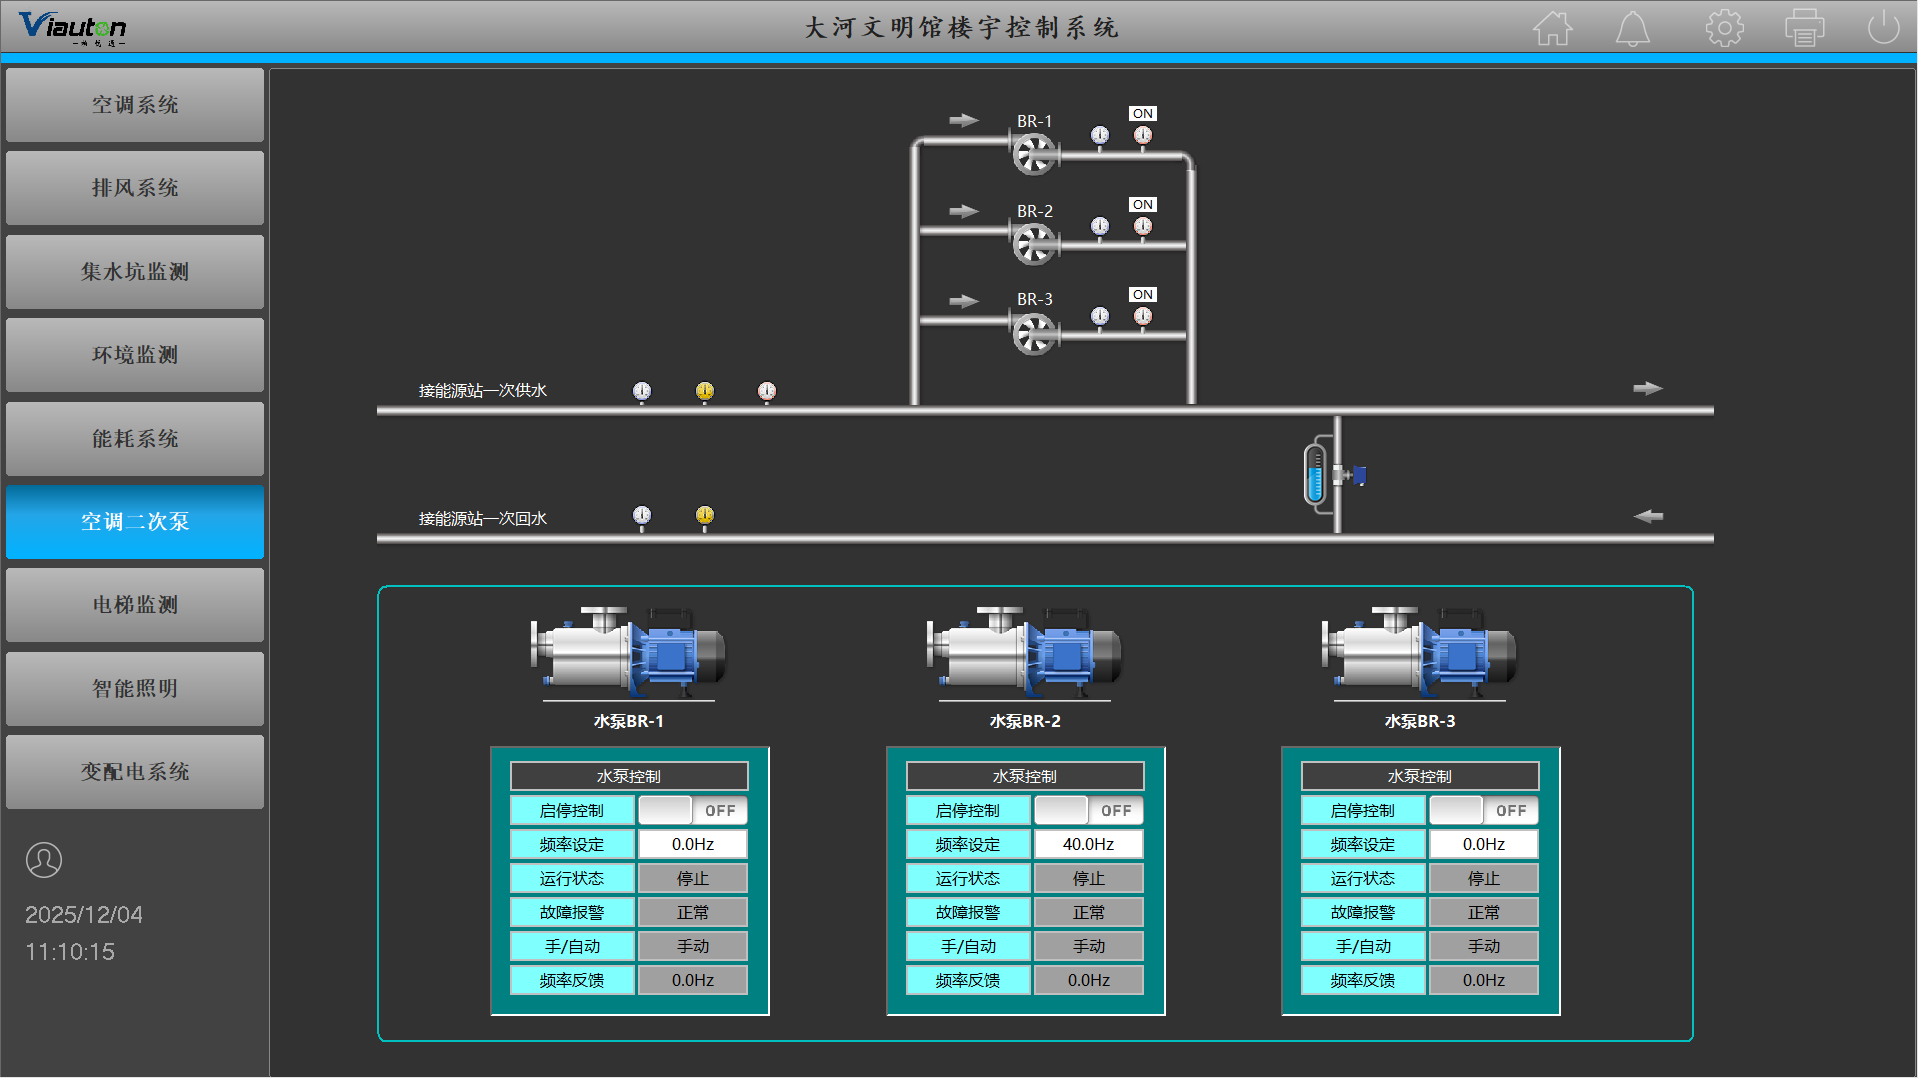Viewport: 1919px width, 1079px height.
Task: Open the alarm bell notifications
Action: [1633, 28]
